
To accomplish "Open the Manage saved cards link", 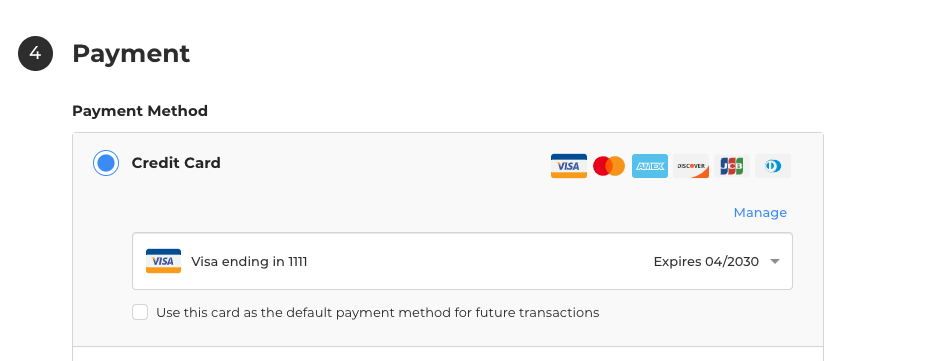I will [760, 213].
